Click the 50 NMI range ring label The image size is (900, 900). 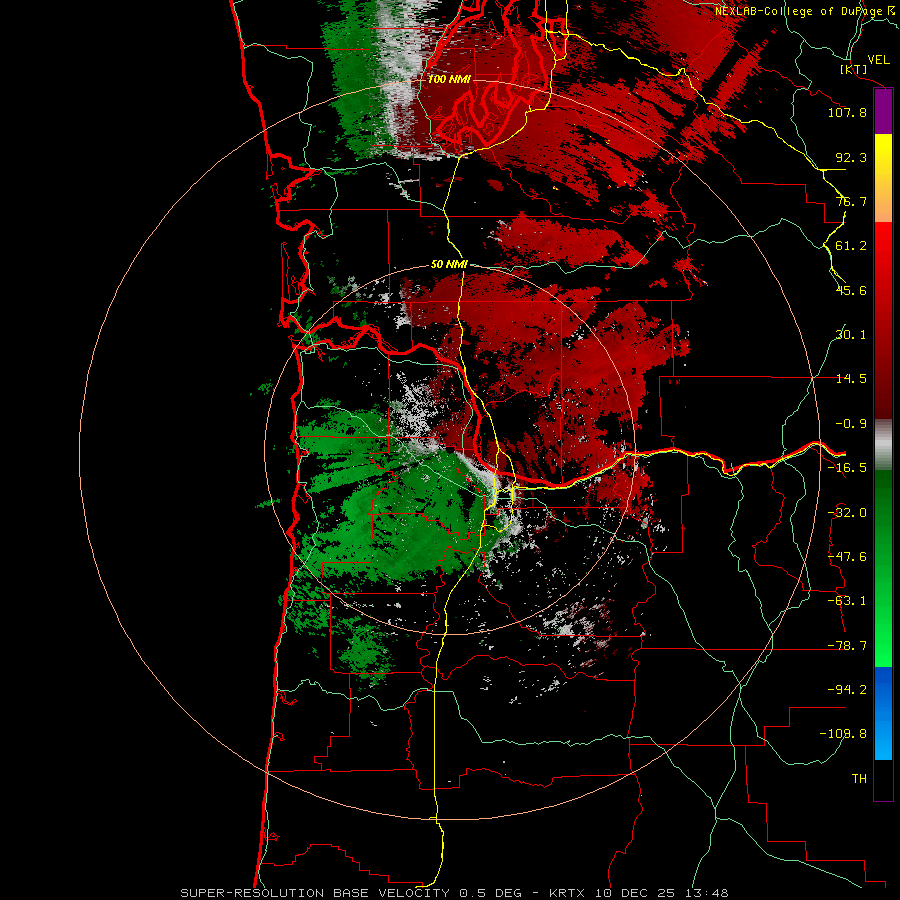point(449,265)
